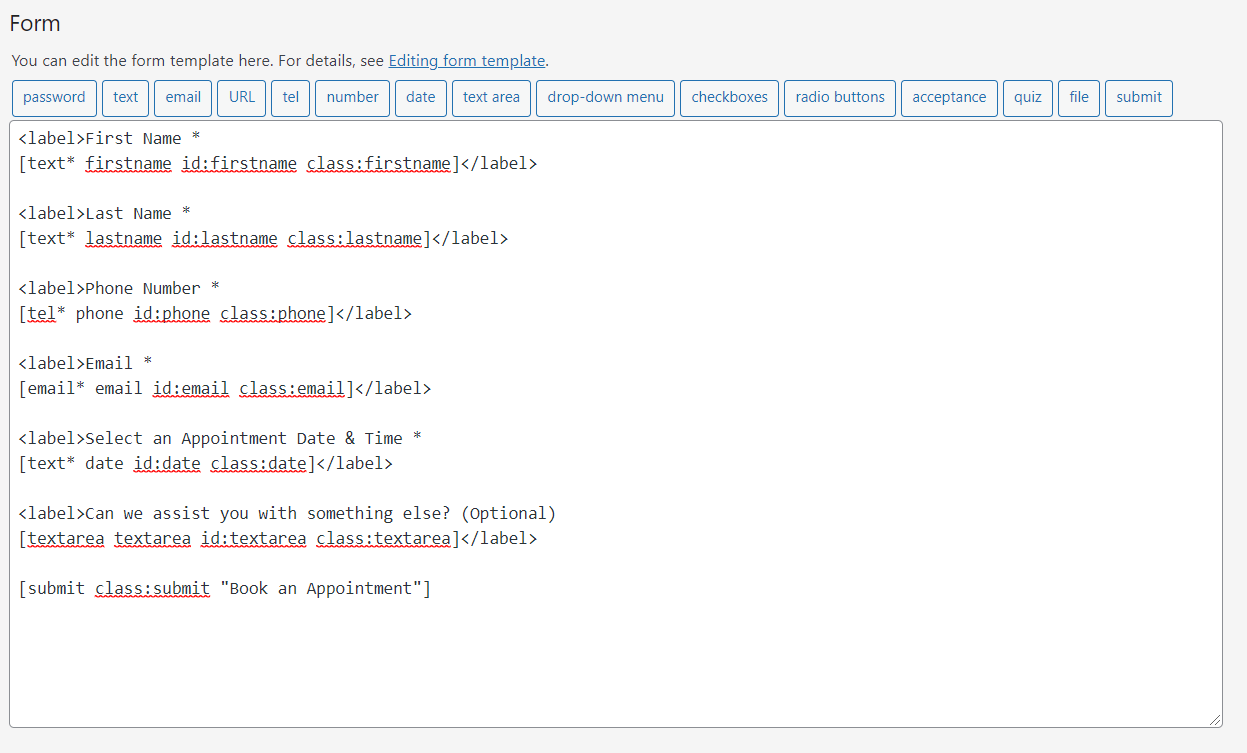Add a radio buttons tag

840,98
